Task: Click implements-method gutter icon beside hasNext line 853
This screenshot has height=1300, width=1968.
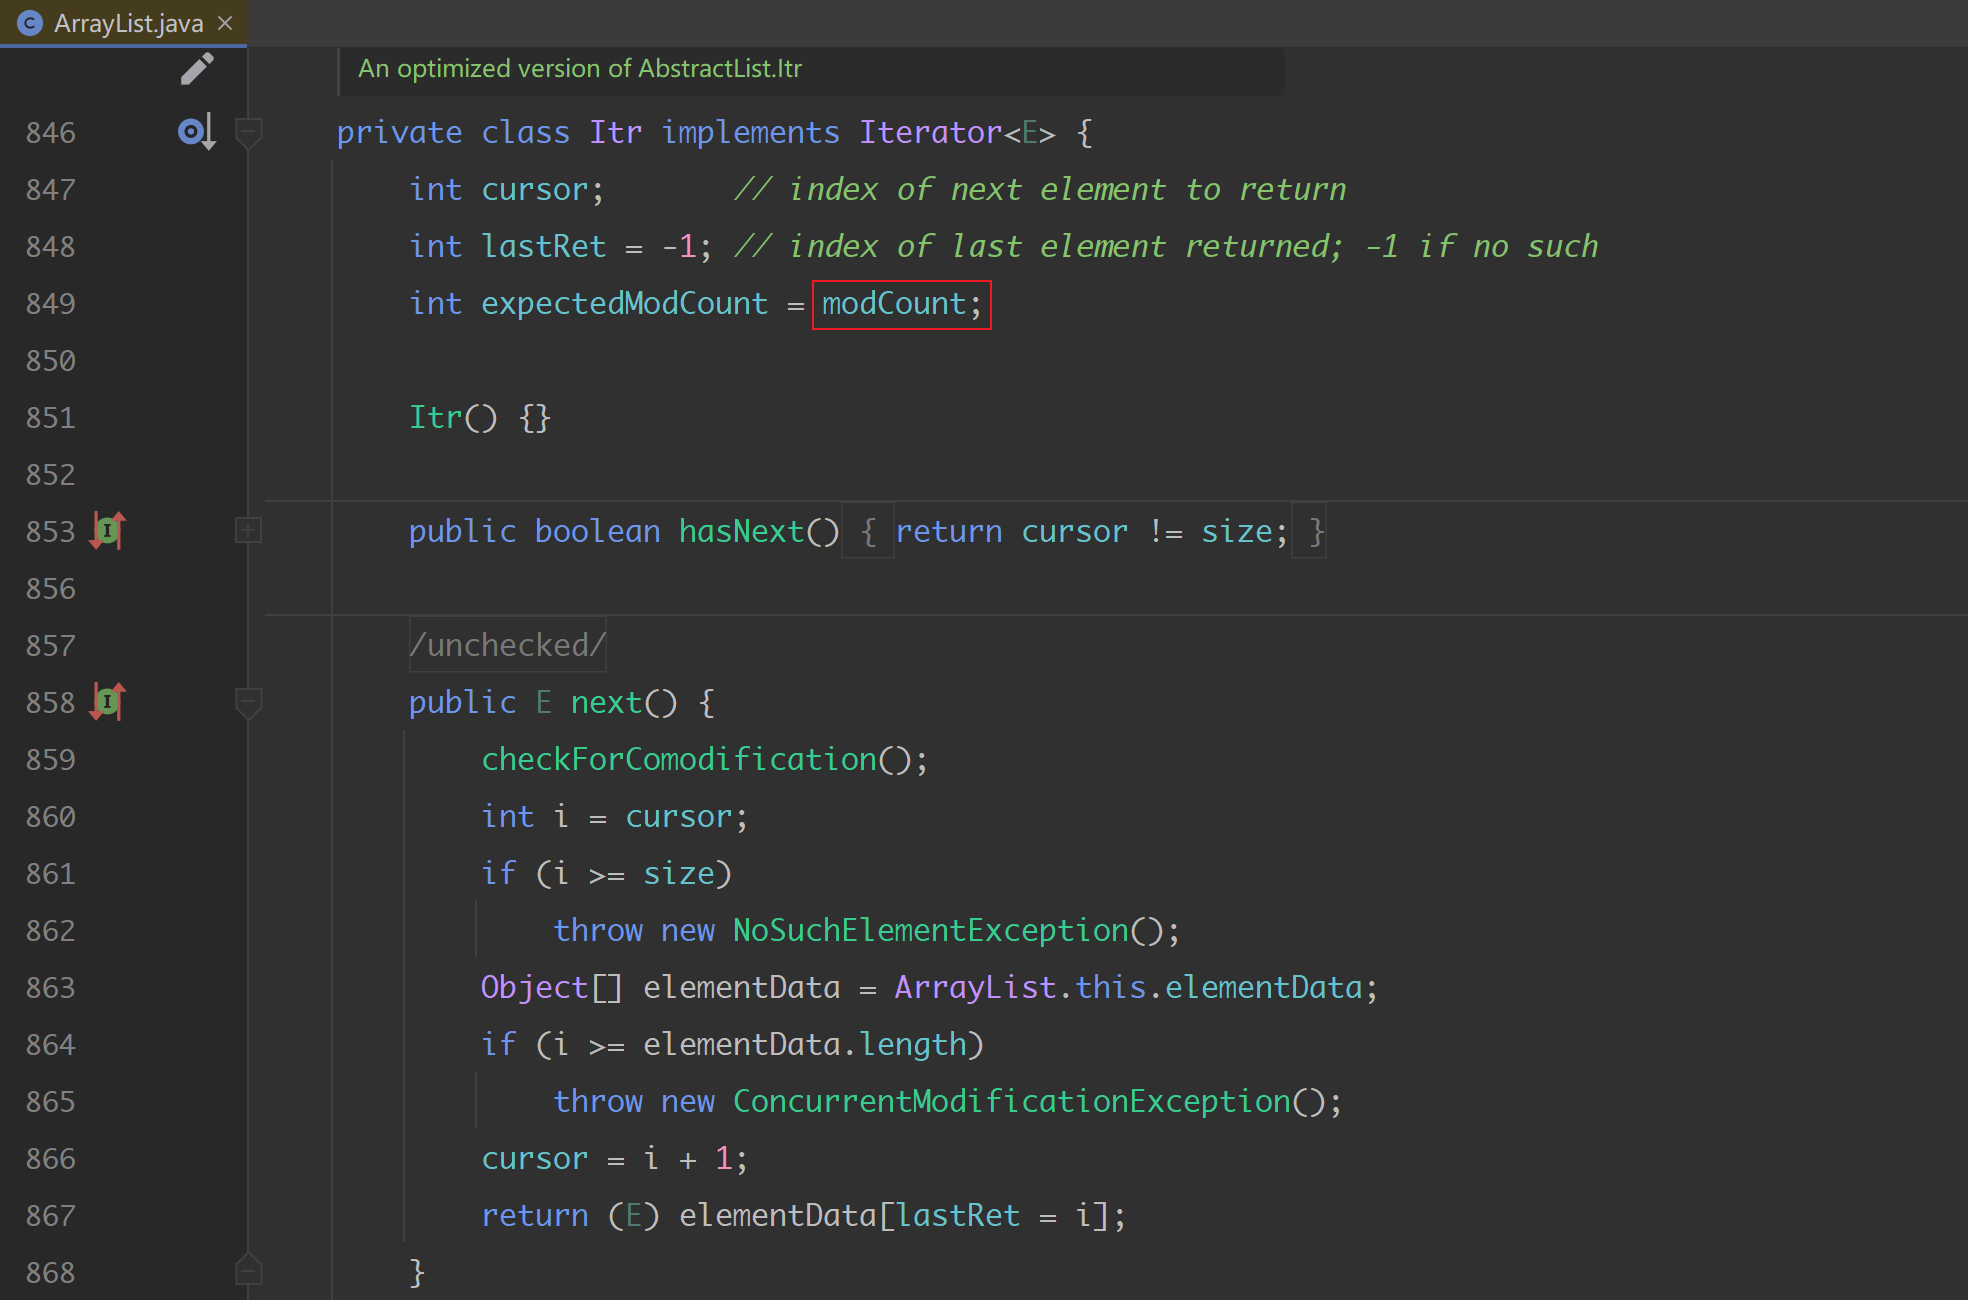Action: tap(107, 531)
